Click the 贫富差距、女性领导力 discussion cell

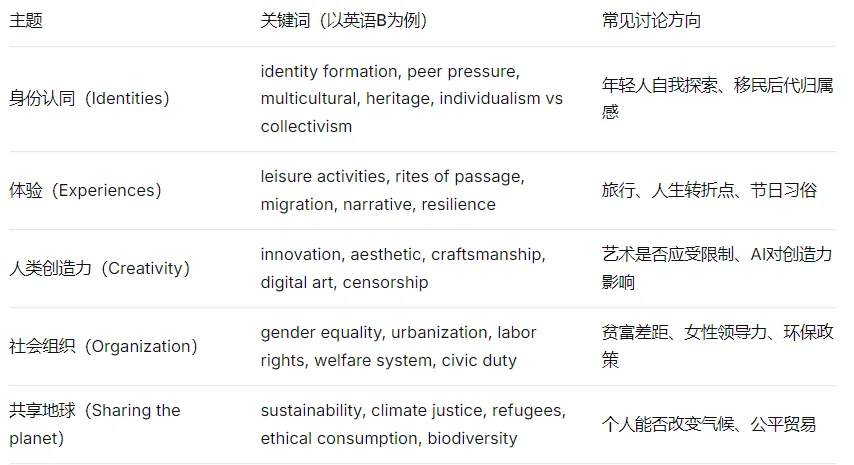point(718,346)
